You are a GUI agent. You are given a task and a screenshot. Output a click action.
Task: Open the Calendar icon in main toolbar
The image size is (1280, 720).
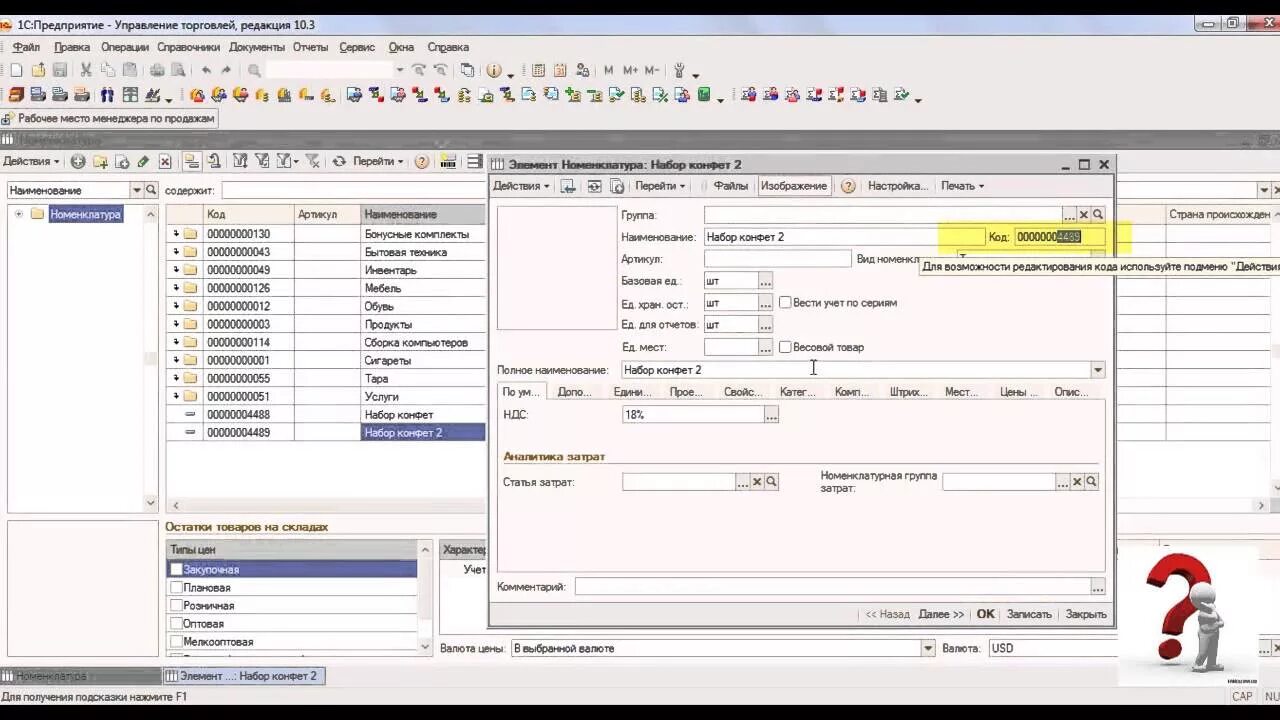560,70
